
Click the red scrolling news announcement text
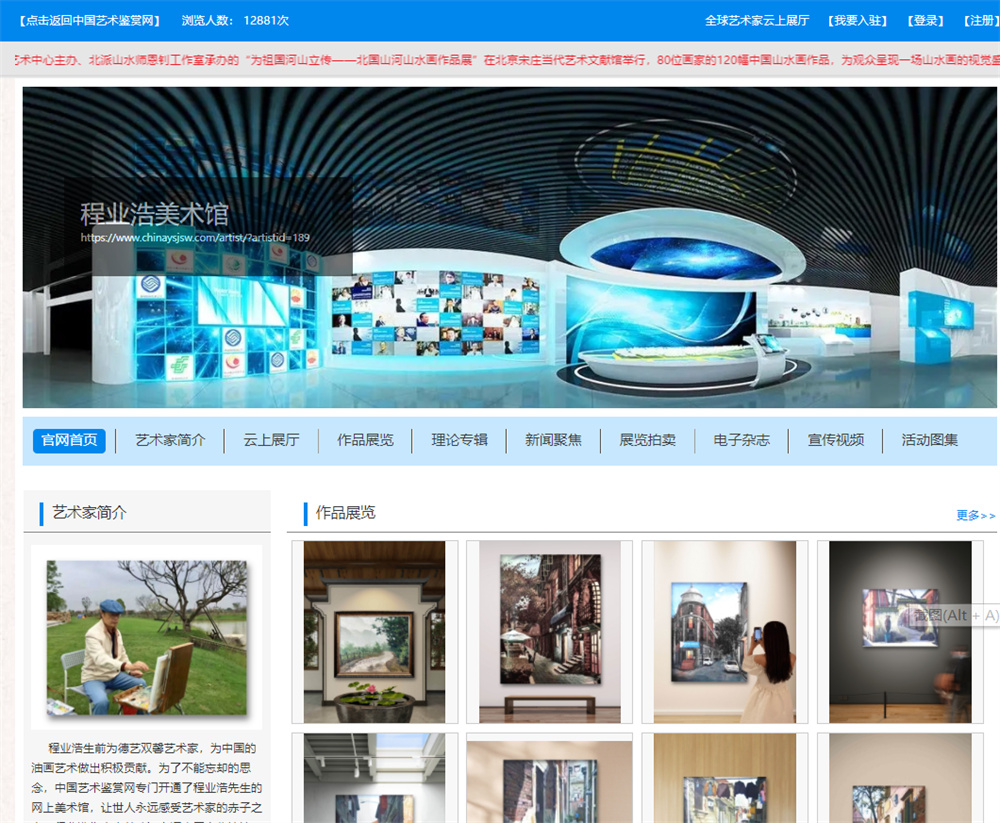pyautogui.click(x=507, y=60)
